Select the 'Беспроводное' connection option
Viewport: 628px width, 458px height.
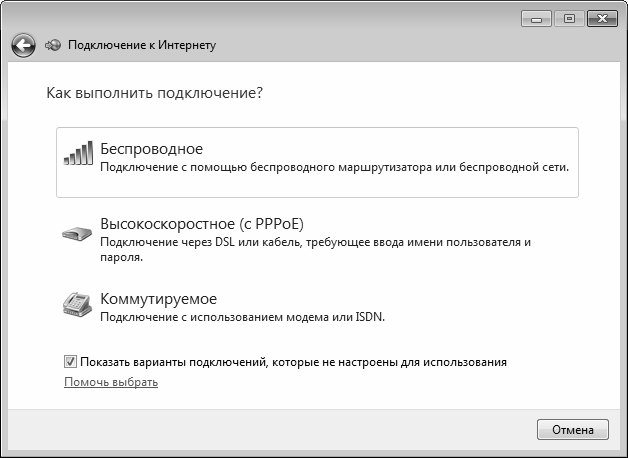click(152, 149)
